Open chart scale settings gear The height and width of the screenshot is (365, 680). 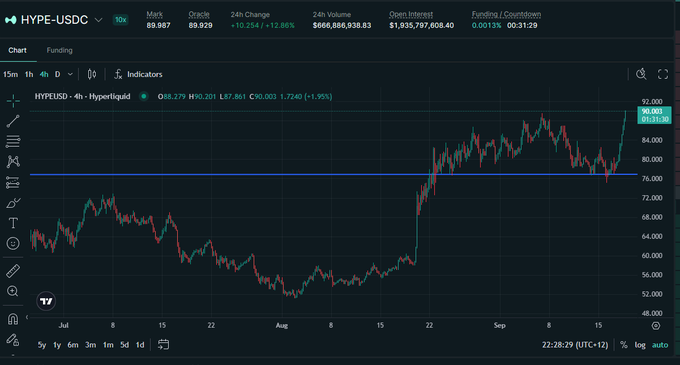(656, 326)
